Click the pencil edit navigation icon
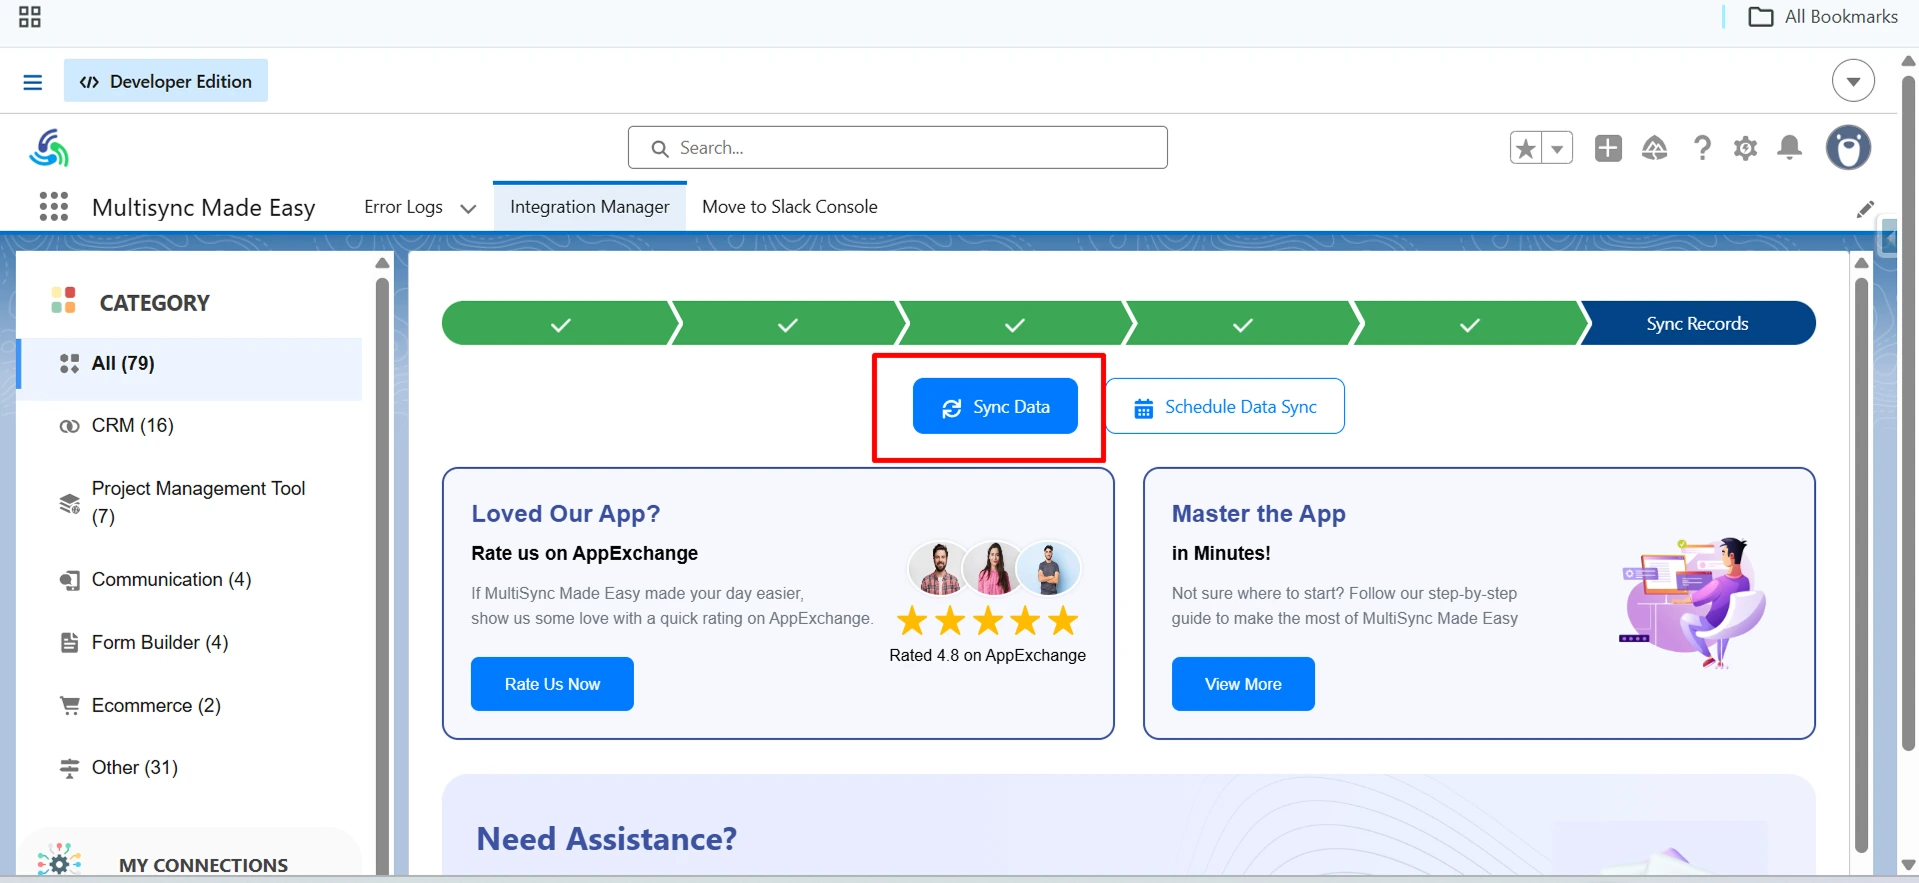The width and height of the screenshot is (1919, 883). coord(1865,209)
